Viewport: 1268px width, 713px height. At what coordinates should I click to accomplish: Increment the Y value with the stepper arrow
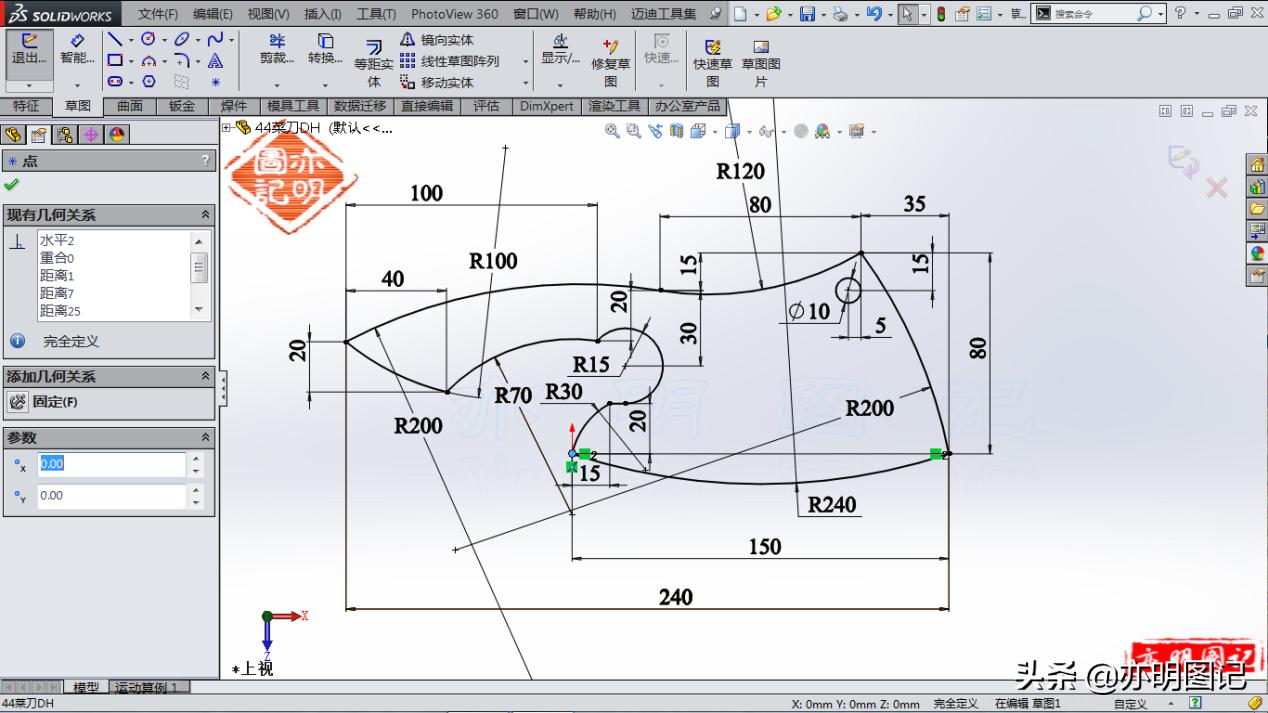[x=196, y=490]
